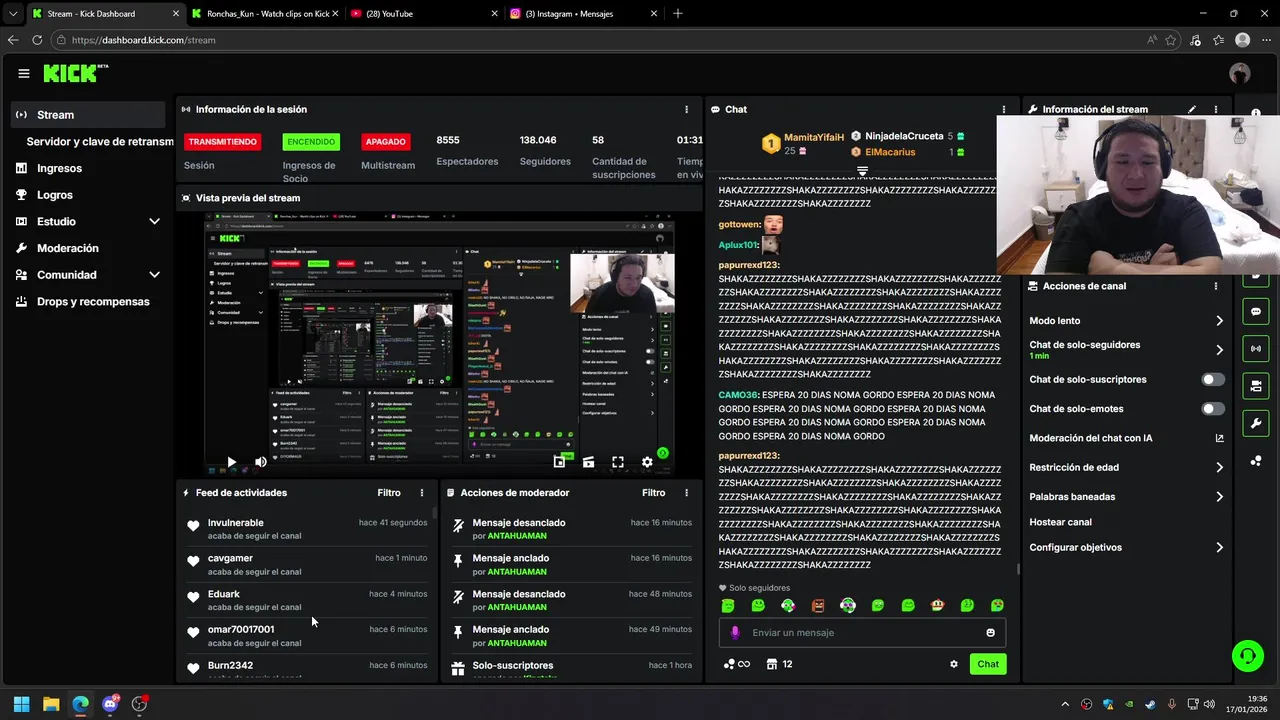Play the stream preview
The image size is (1280, 720).
(231, 462)
